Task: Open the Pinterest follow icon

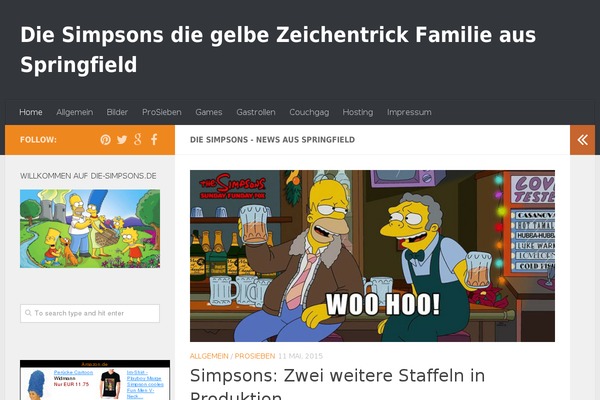Action: coord(106,140)
